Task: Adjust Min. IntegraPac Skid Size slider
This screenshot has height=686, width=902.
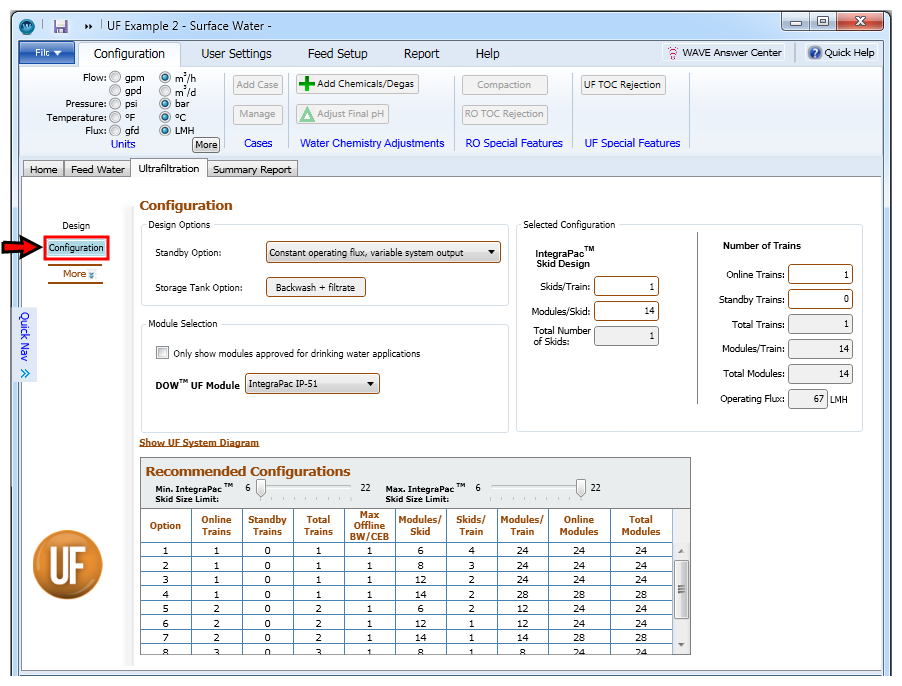Action: click(x=261, y=488)
